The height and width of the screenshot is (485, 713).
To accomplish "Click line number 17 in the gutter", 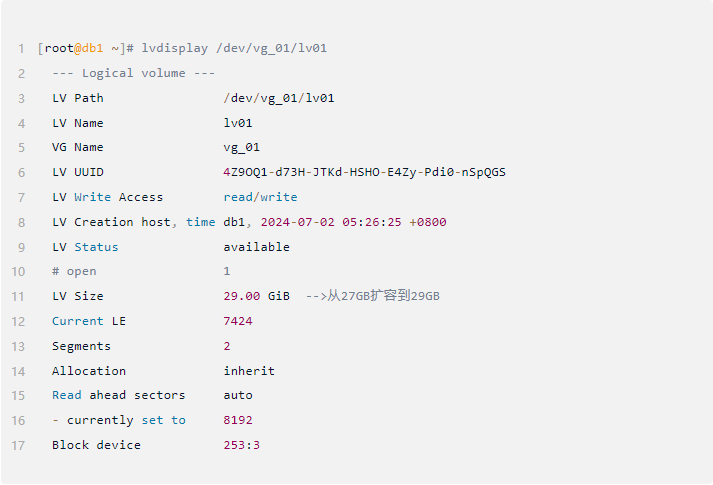I will (x=19, y=445).
